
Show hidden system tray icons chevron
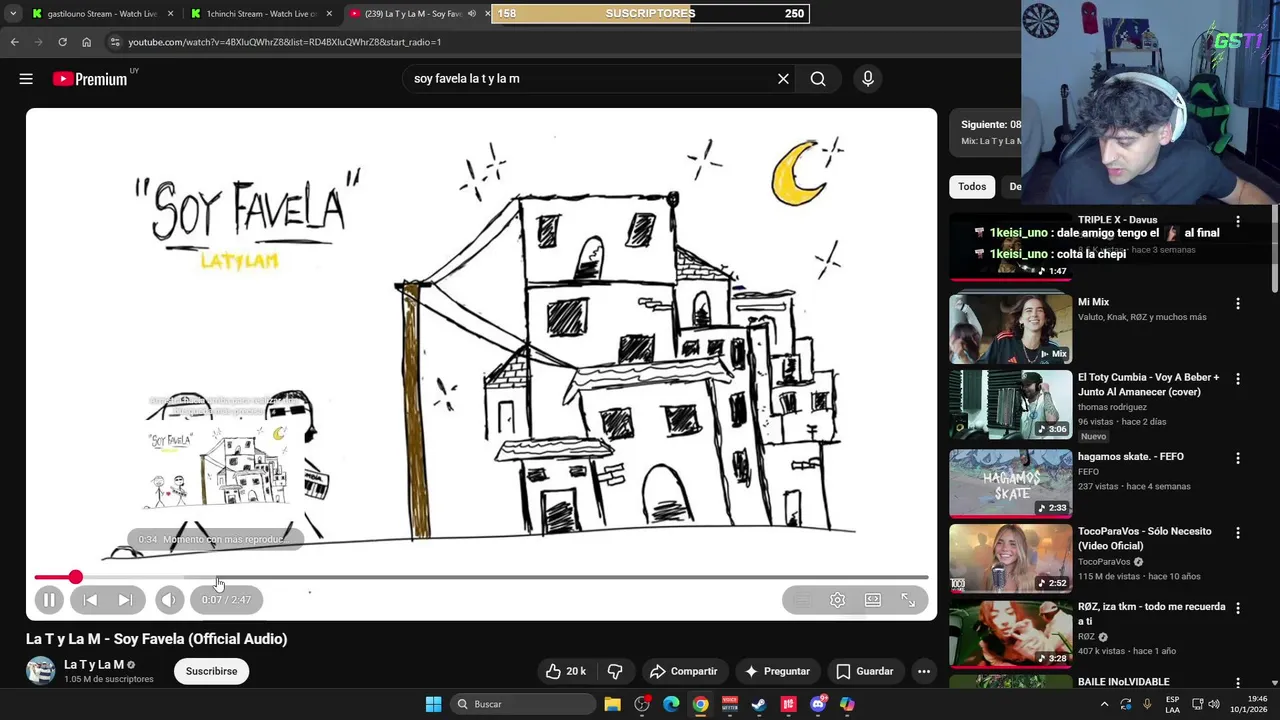point(1104,704)
